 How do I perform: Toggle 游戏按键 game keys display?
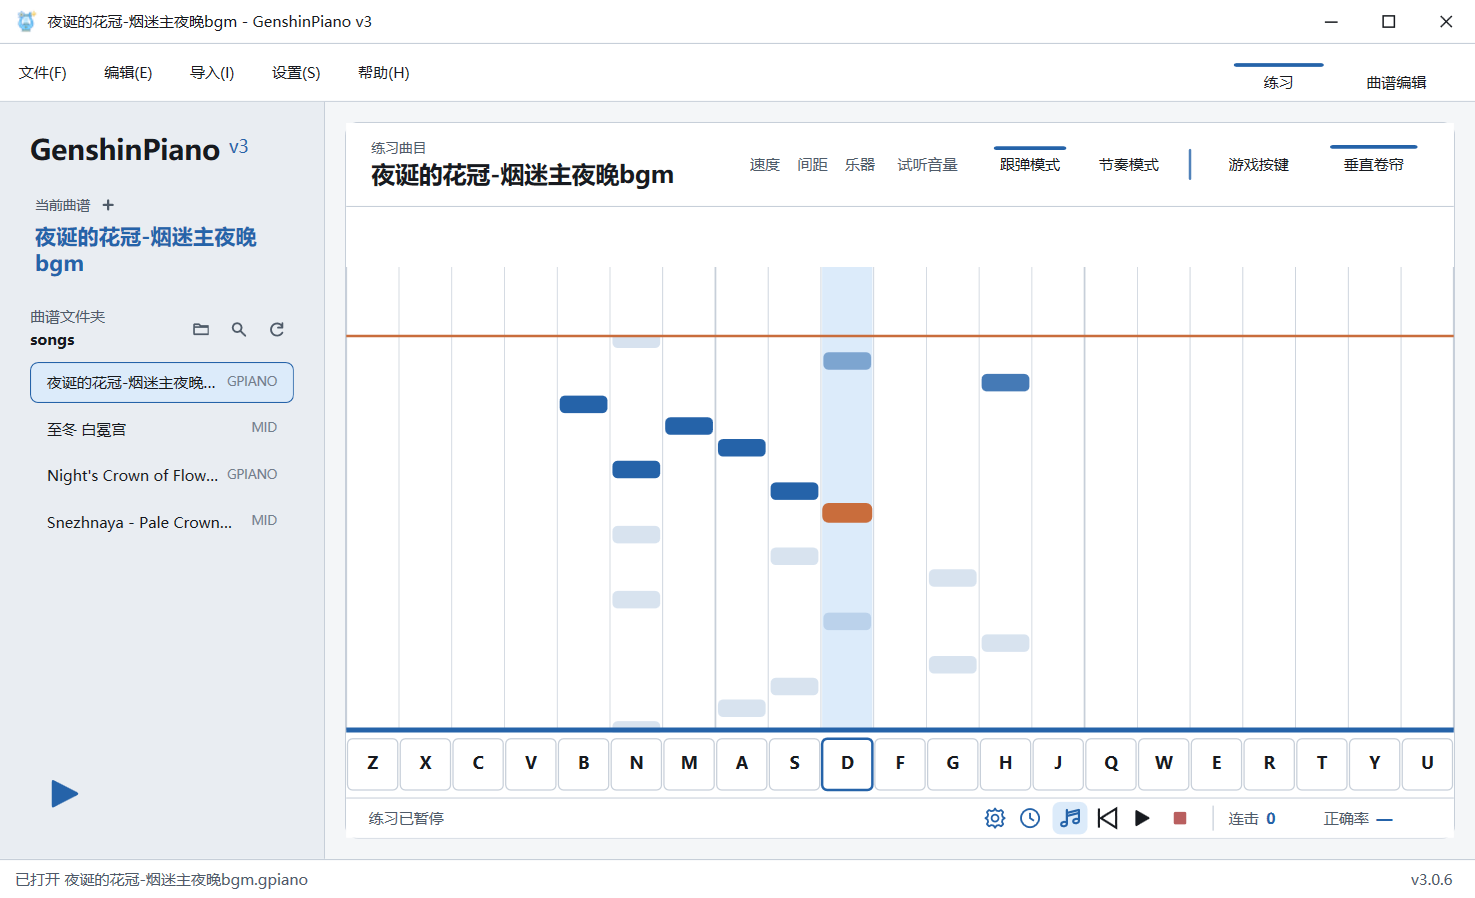coord(1259,165)
